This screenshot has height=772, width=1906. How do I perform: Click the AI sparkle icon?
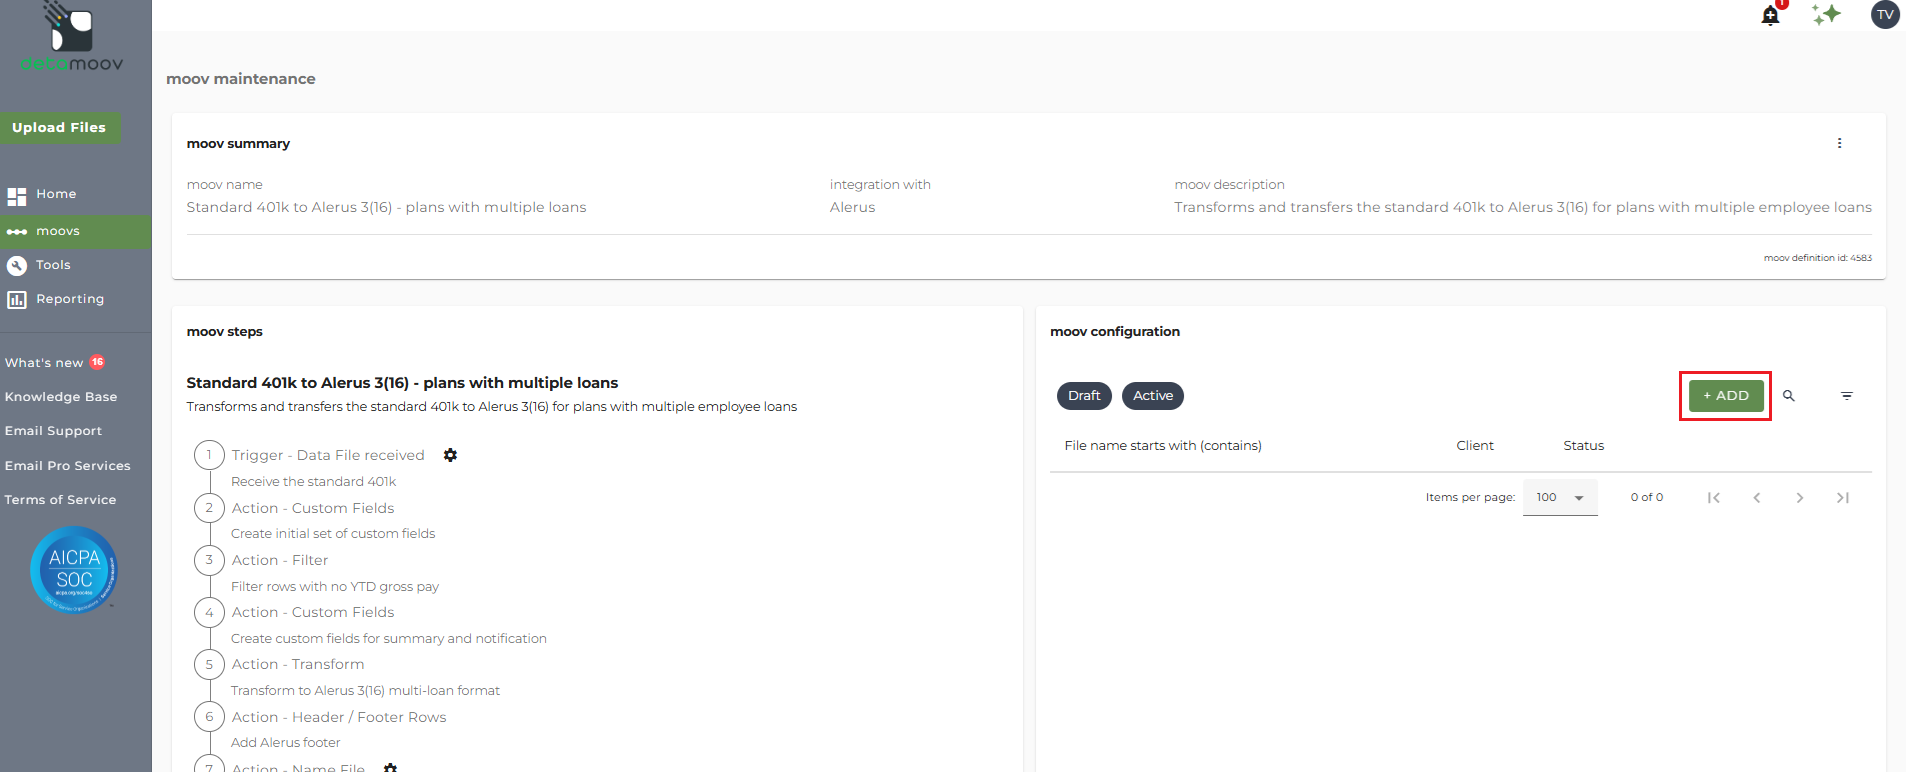(x=1826, y=14)
